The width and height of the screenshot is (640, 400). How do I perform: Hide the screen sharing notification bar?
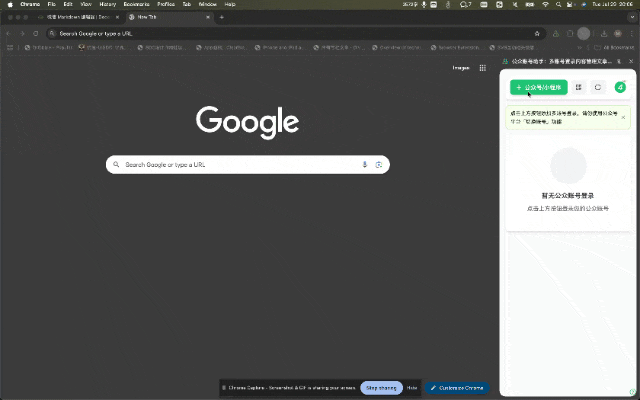point(412,388)
